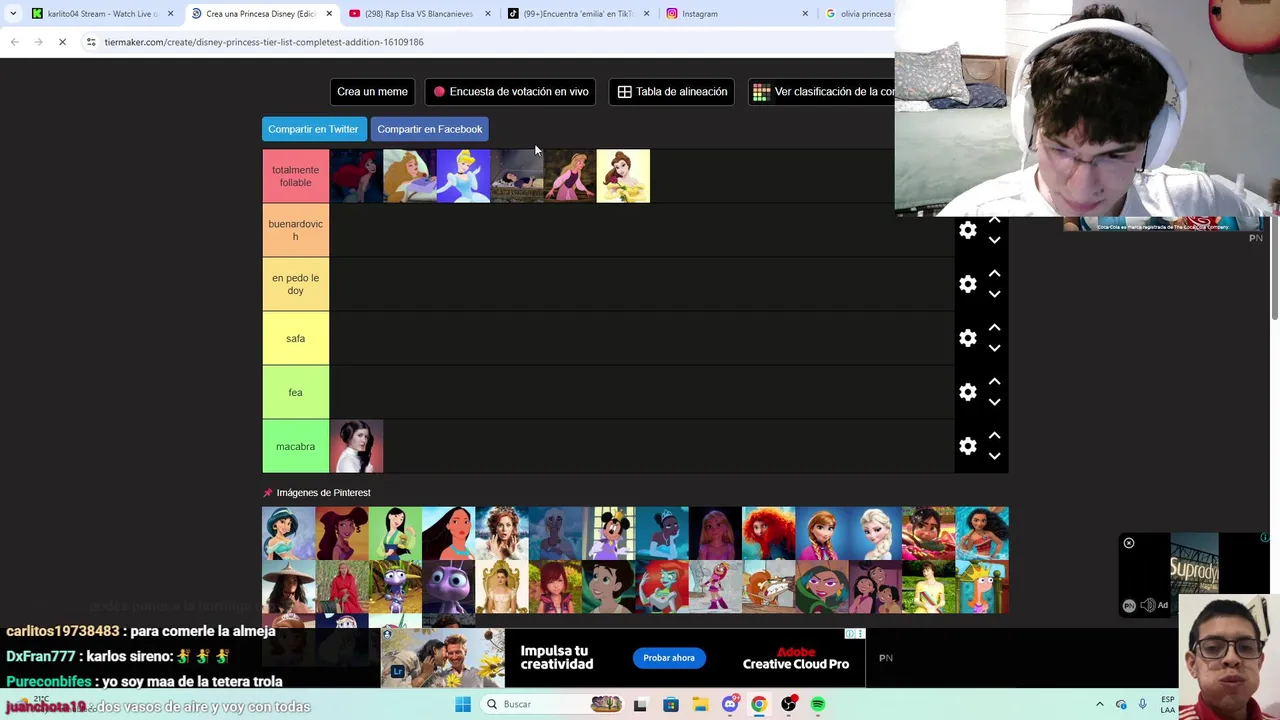Select Belle yellow dress image
Screen dimensions: 1280x720
[x=623, y=176]
